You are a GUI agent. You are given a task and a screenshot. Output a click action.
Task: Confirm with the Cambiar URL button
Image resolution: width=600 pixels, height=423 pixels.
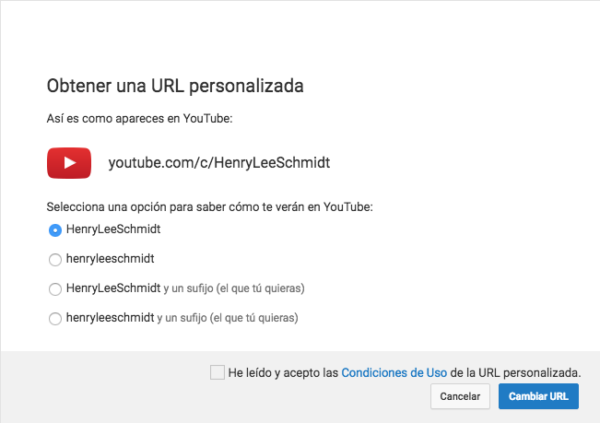pos(537,397)
